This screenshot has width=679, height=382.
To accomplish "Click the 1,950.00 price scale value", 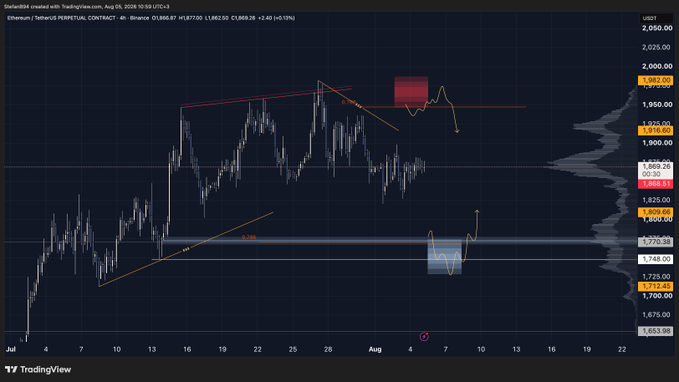I will 657,104.
